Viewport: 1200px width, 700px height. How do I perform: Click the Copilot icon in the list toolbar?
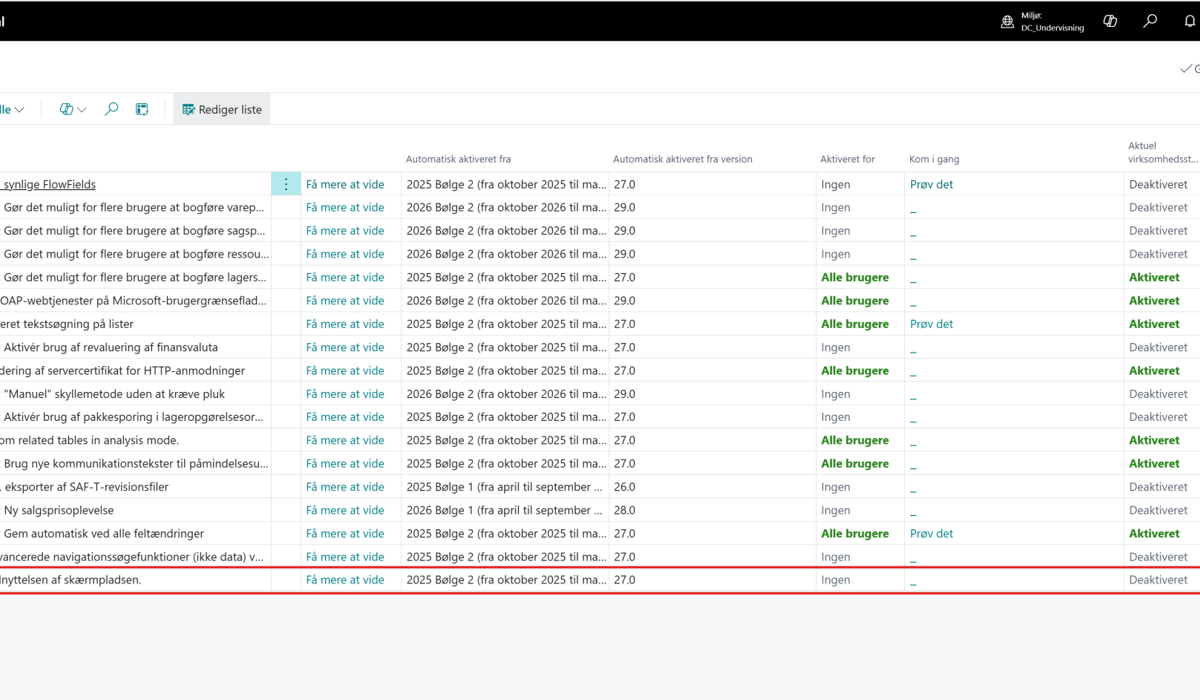tap(66, 109)
